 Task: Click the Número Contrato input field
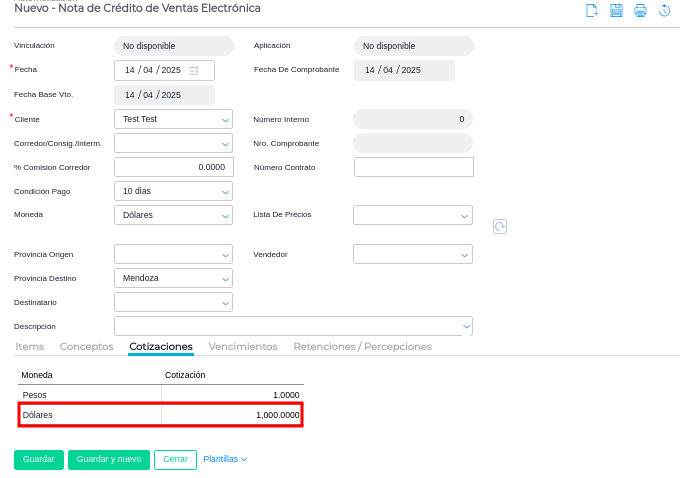(x=414, y=167)
